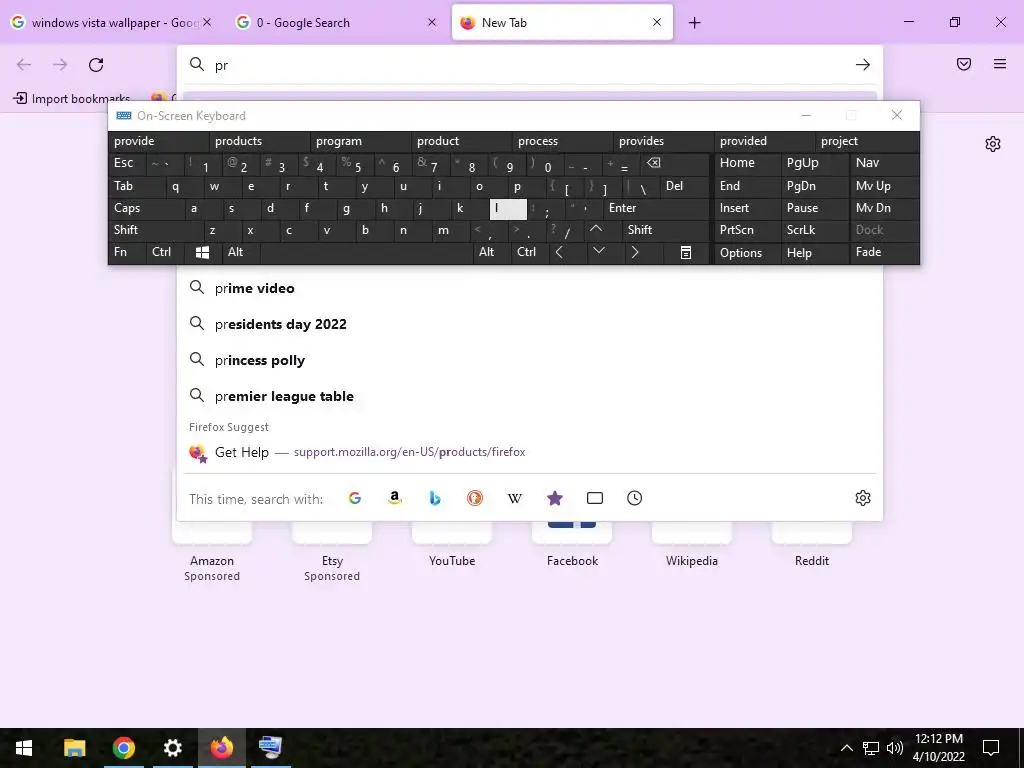Click the new tab page personalize gear
The image size is (1024, 768).
tap(993, 144)
